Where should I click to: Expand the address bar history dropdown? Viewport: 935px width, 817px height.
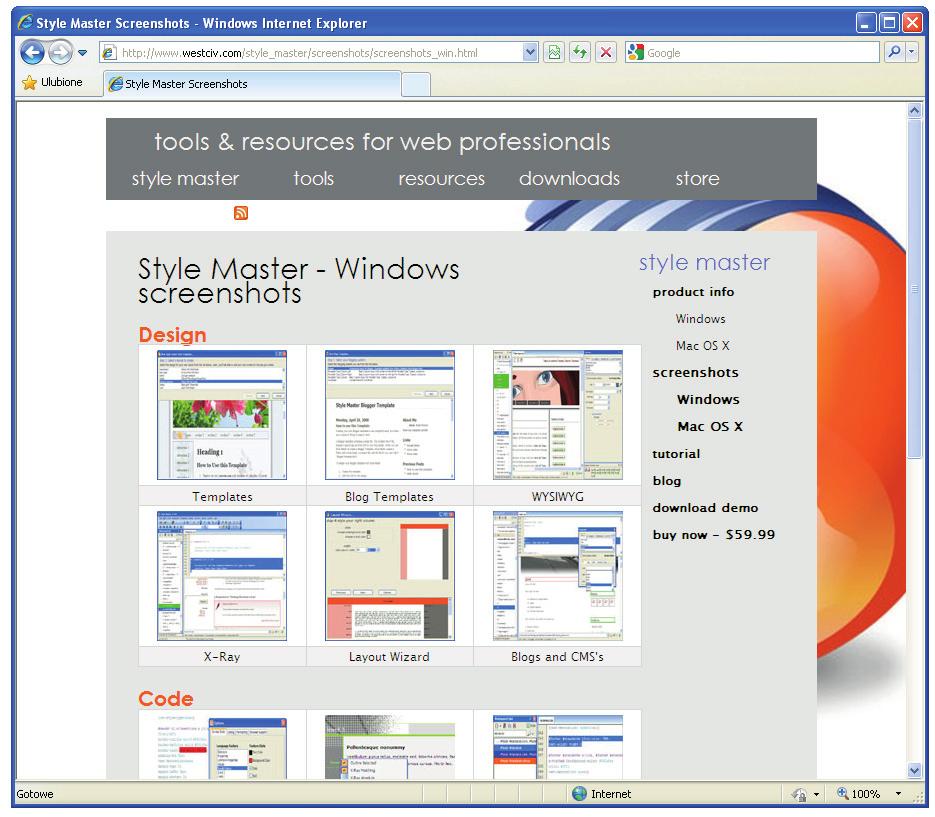pyautogui.click(x=530, y=52)
